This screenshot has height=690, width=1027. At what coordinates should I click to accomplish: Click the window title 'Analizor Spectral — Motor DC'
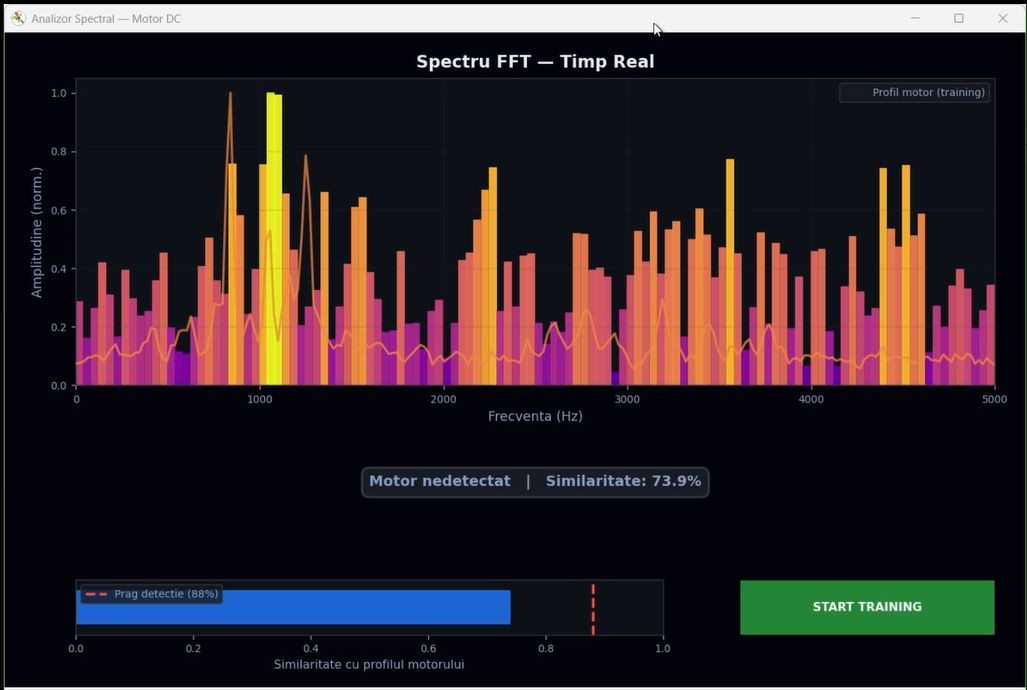pyautogui.click(x=106, y=19)
